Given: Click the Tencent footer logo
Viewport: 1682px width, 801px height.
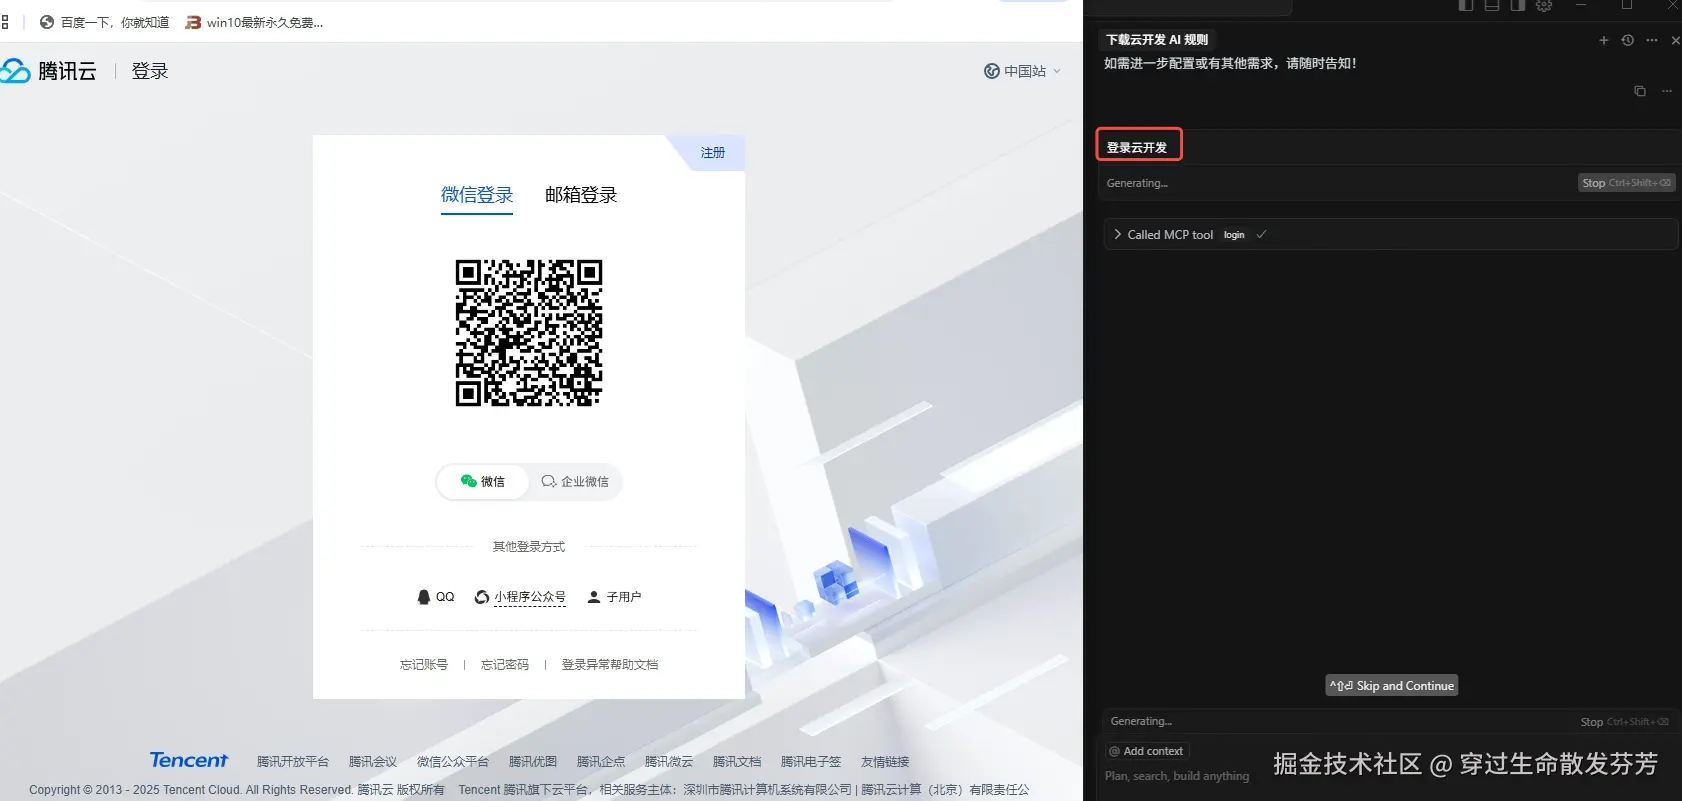Looking at the screenshot, I should coord(189,760).
